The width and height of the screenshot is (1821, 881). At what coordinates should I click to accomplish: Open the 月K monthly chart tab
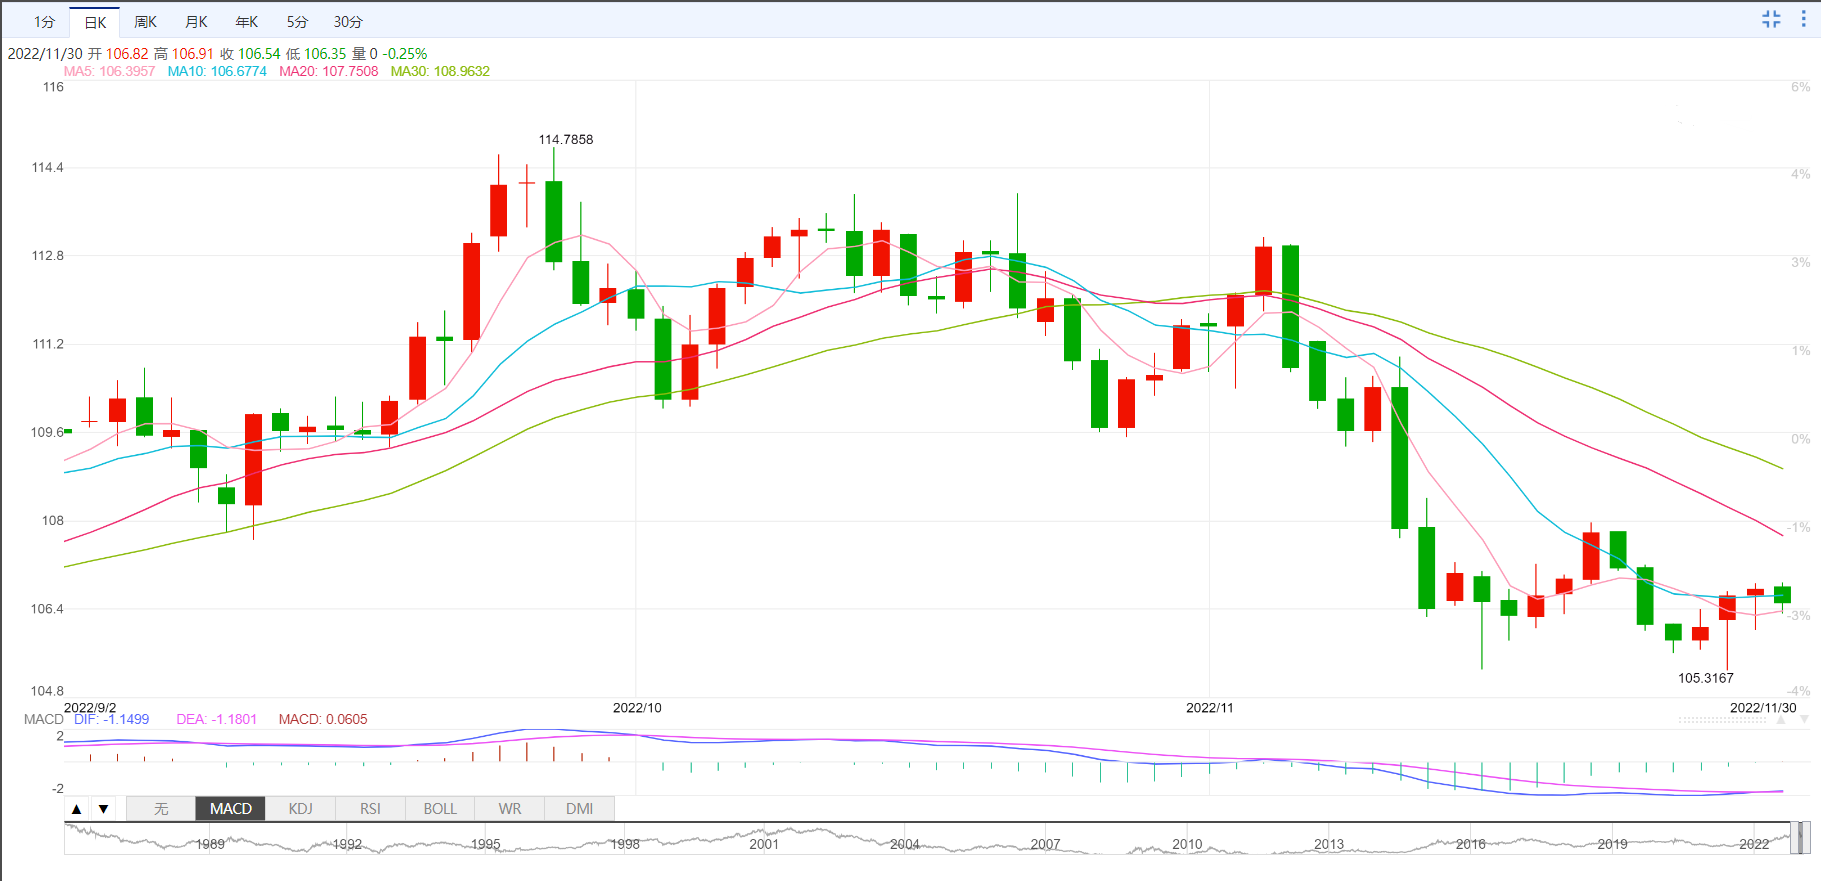click(x=197, y=22)
